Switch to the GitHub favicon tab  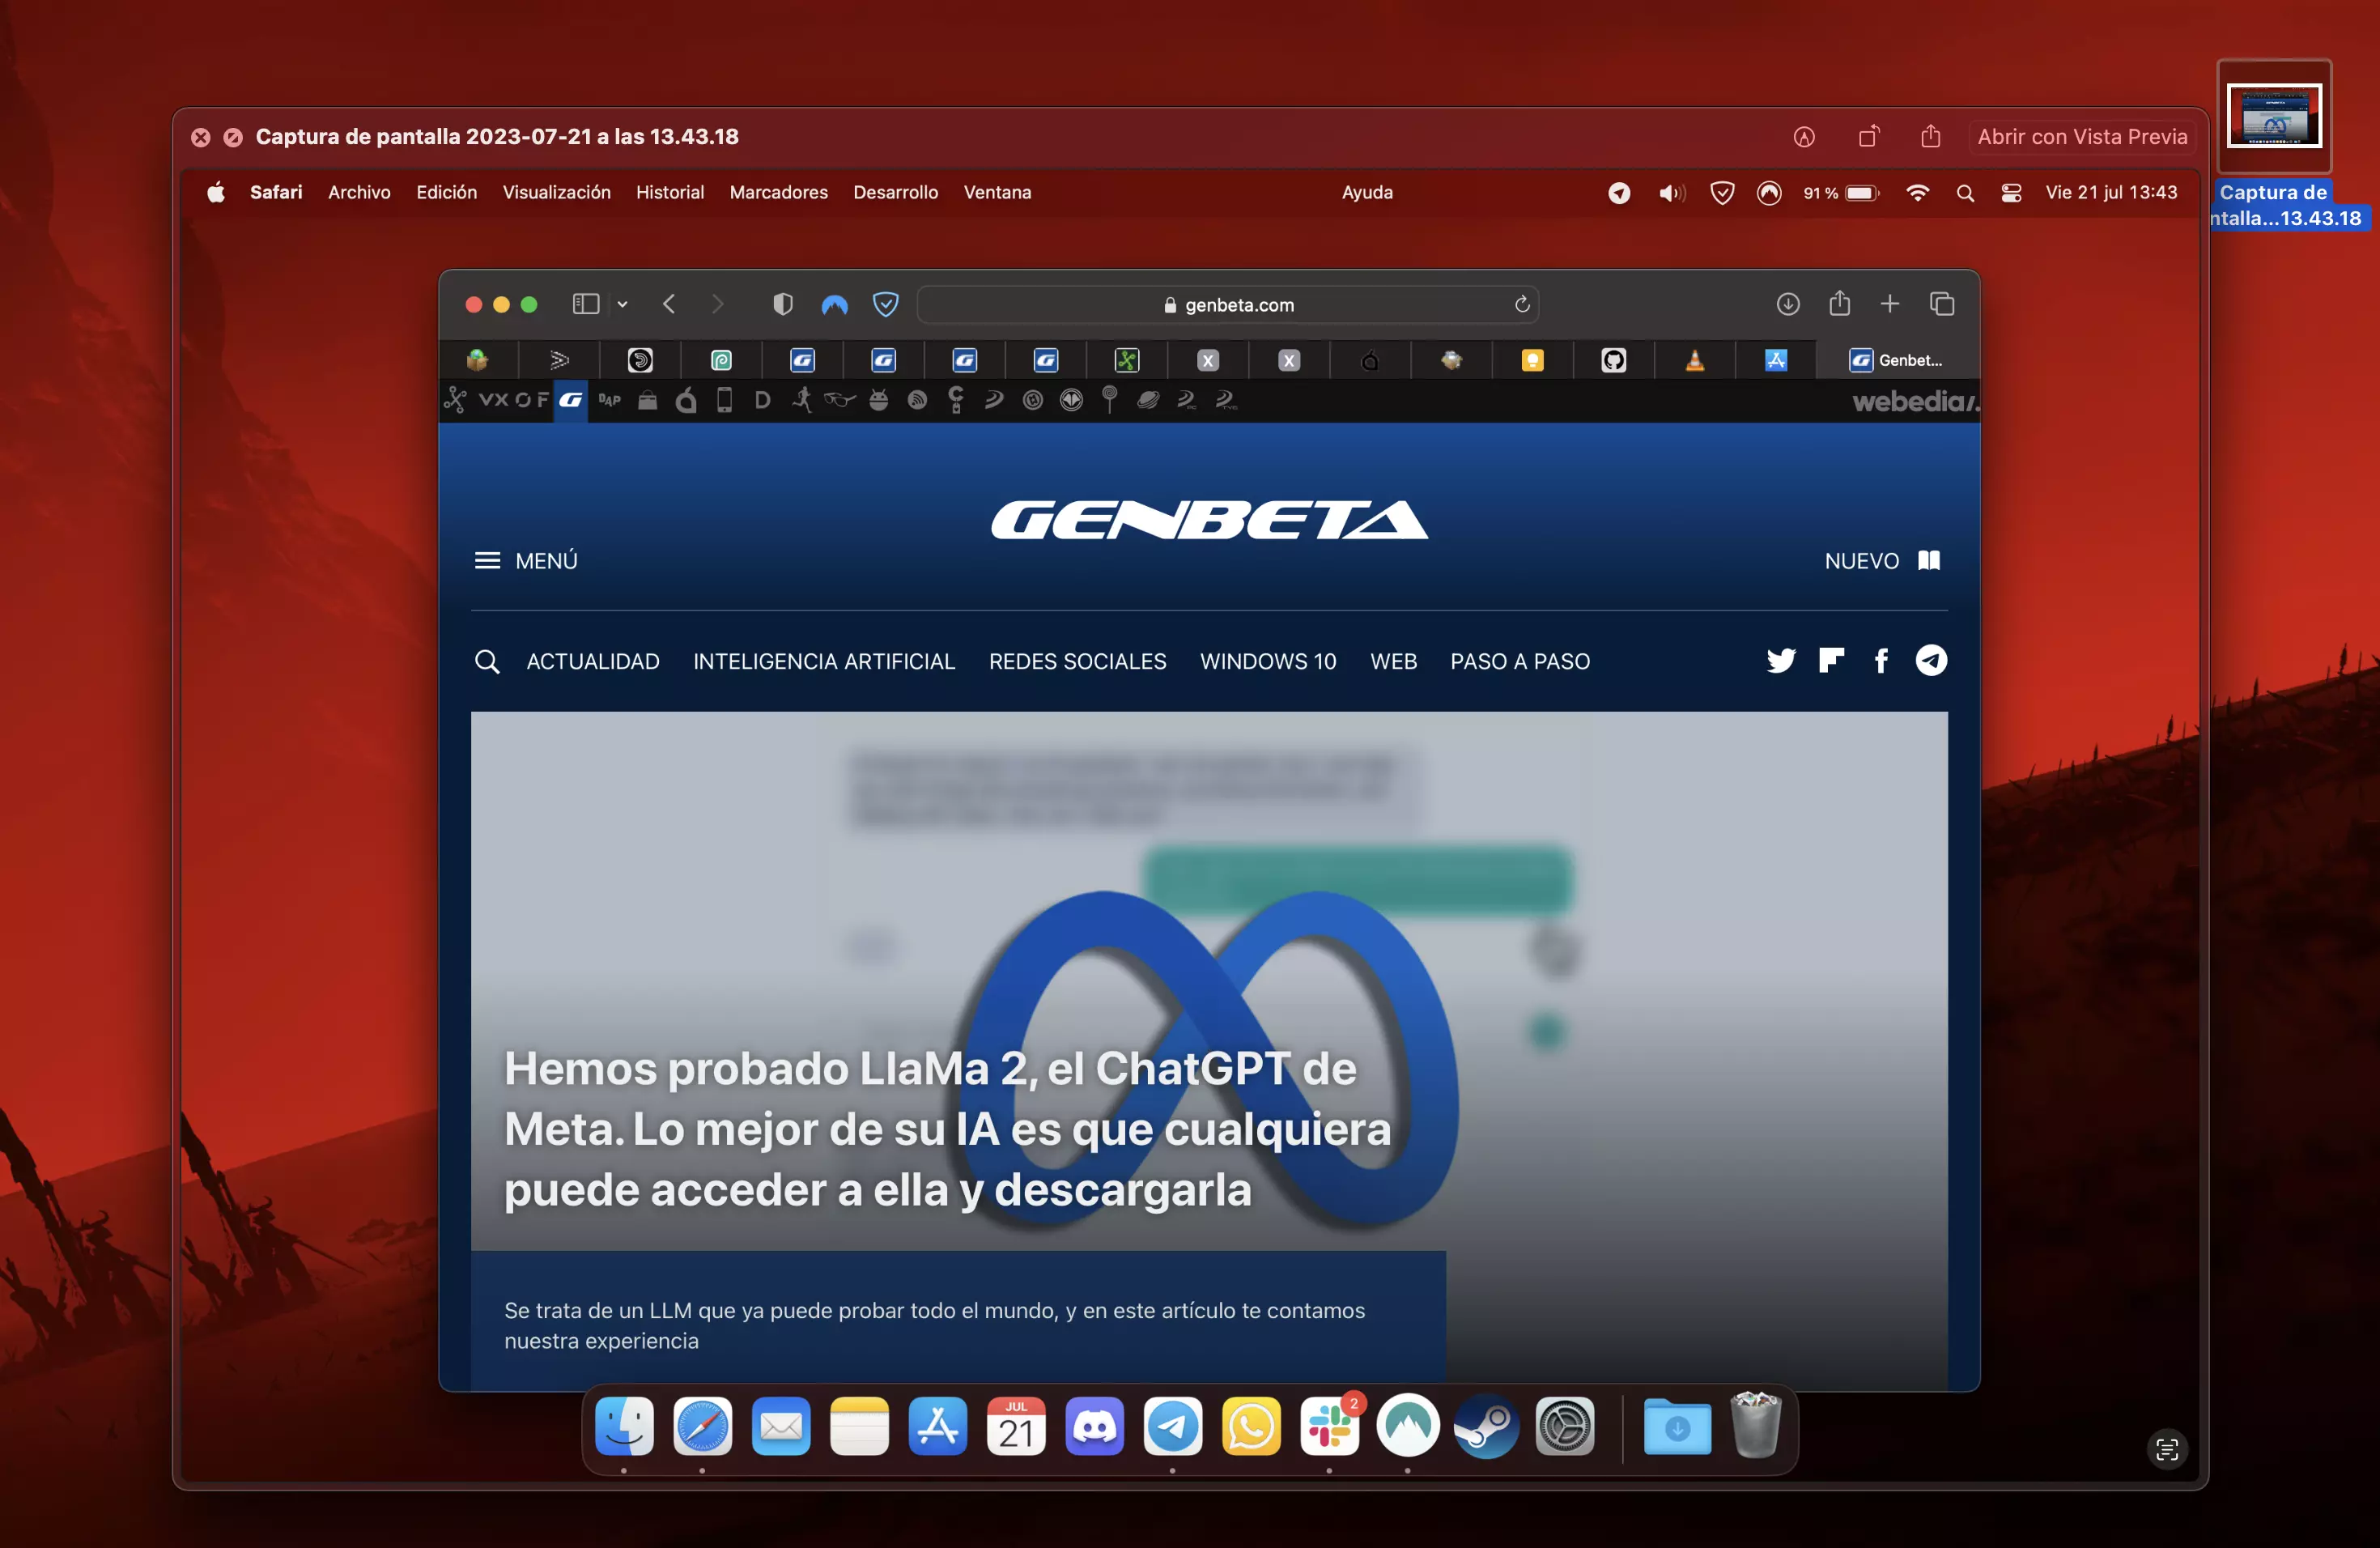(1613, 360)
